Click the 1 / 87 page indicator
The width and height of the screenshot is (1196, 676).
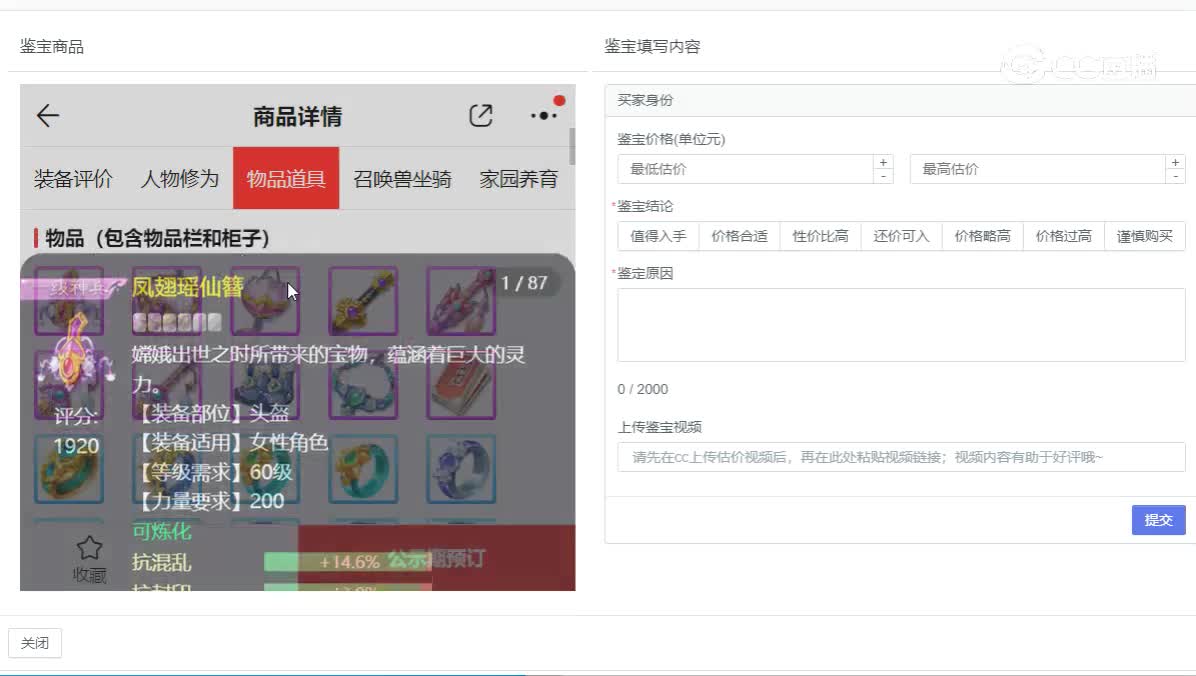524,283
